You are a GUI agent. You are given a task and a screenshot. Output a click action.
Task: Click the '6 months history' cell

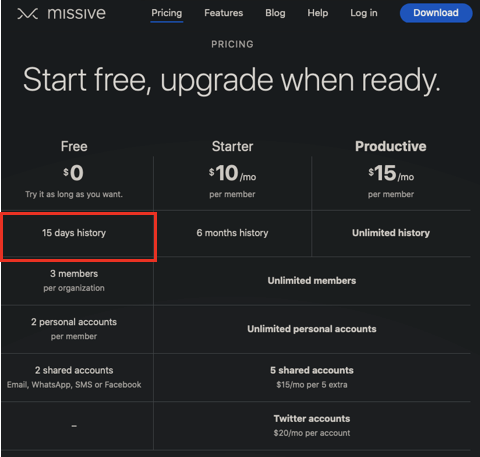pos(232,233)
